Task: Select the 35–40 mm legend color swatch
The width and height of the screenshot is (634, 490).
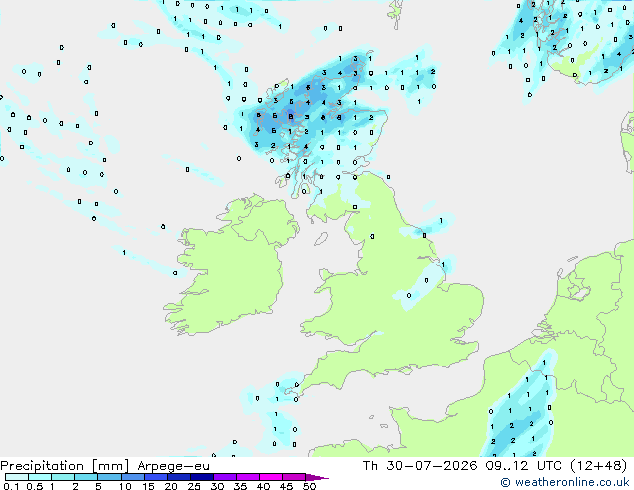Action: 247,477
